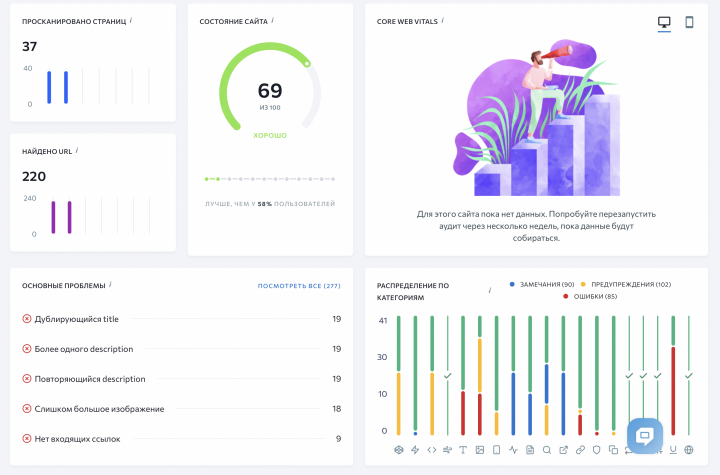Open the 'Повторяющийся description' issue
720x475 pixels.
tap(181, 379)
